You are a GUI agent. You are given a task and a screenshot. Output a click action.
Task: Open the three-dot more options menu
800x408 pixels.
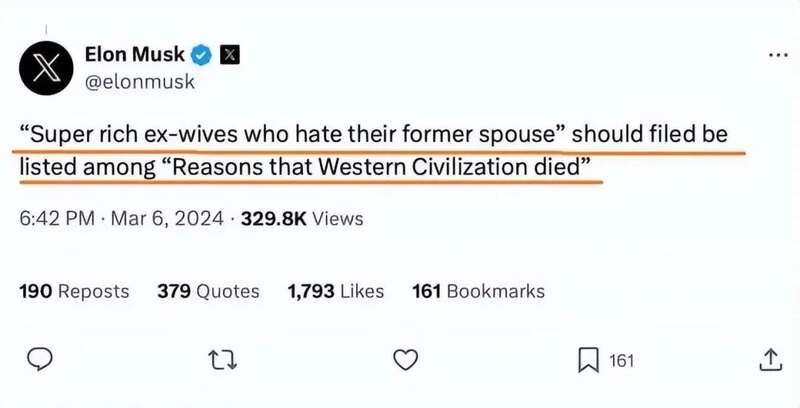click(777, 55)
